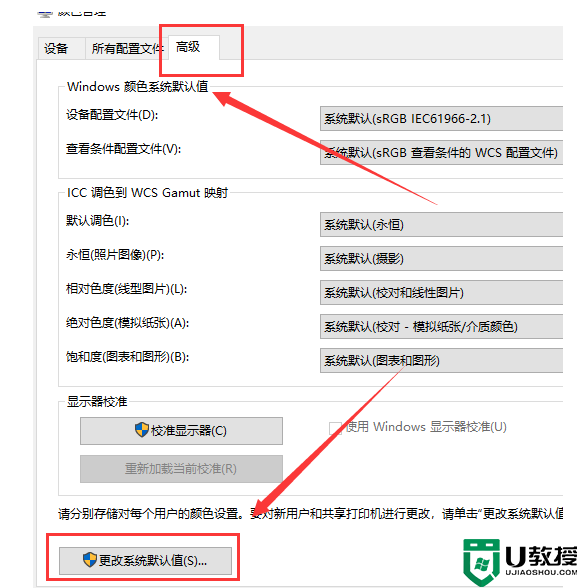Expand 相对色度 校对和线性图片 dropdown
580x588 pixels.
tap(441, 292)
